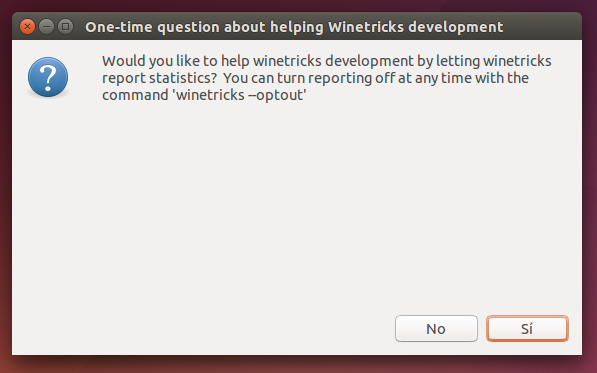Minimize the Winetricks dialog window
Viewport: 597px width, 373px height.
46,27
